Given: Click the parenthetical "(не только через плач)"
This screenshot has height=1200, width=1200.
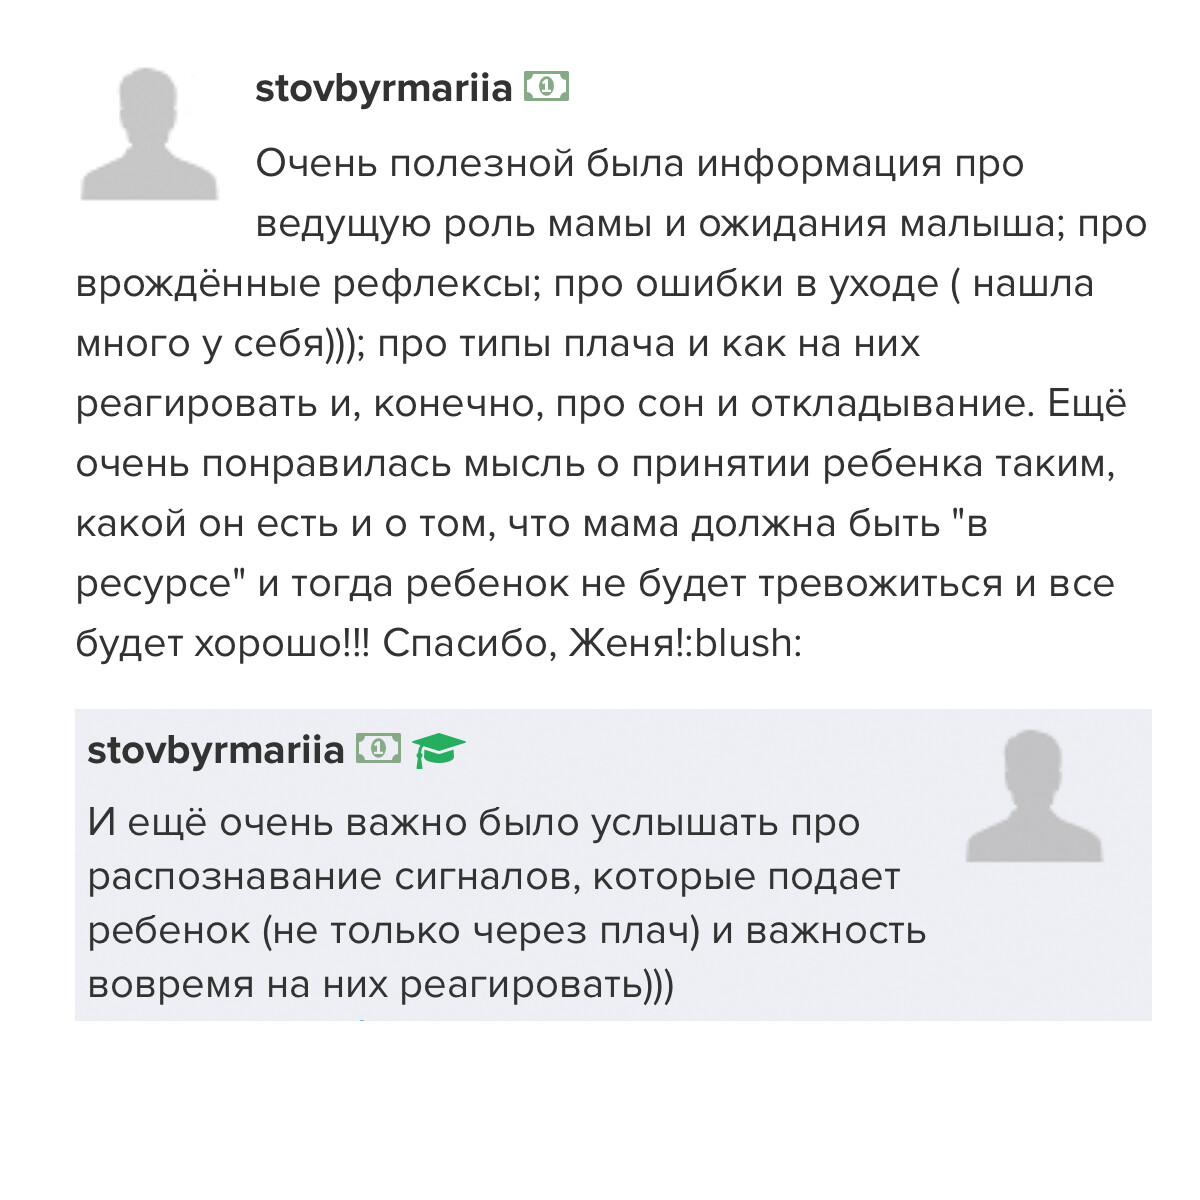Looking at the screenshot, I should click(481, 931).
